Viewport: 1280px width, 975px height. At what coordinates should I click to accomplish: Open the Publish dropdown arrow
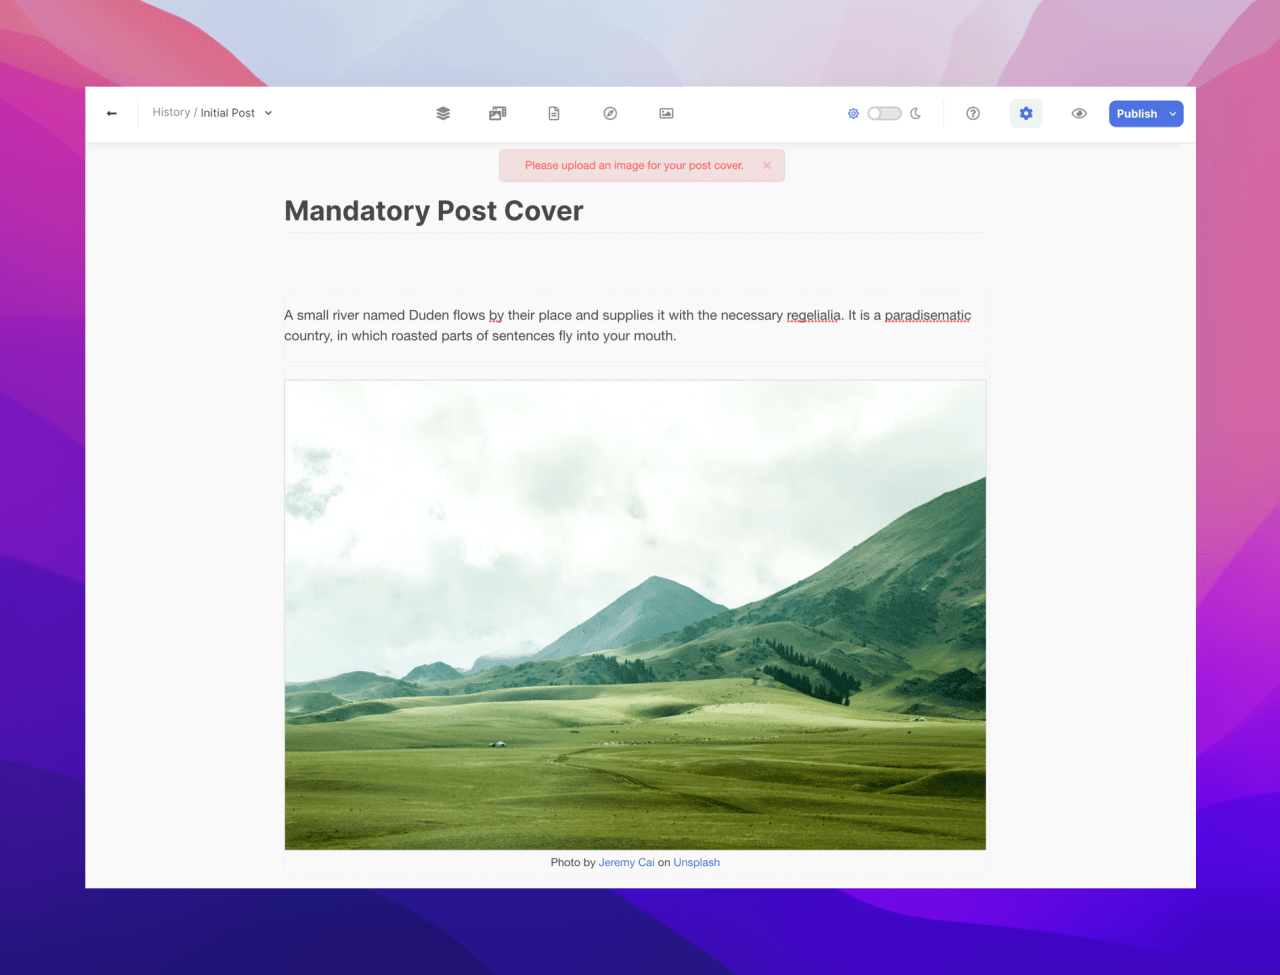tap(1173, 114)
